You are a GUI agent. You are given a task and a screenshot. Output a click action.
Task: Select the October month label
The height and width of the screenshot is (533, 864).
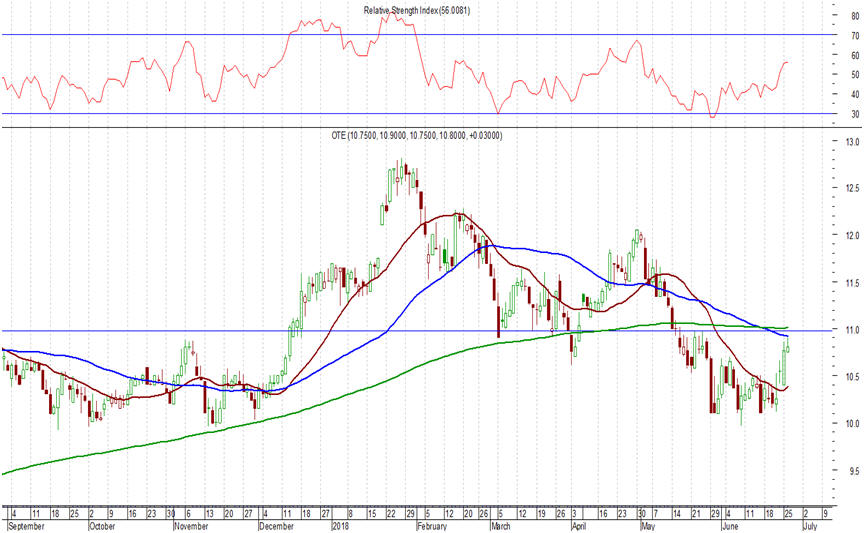(102, 526)
